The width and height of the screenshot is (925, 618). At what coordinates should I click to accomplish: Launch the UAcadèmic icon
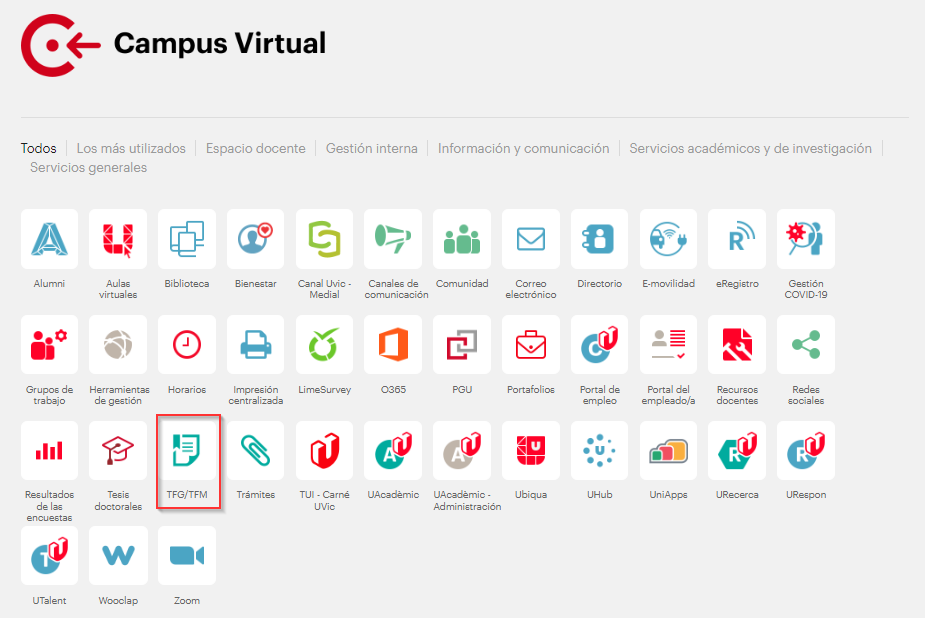393,451
